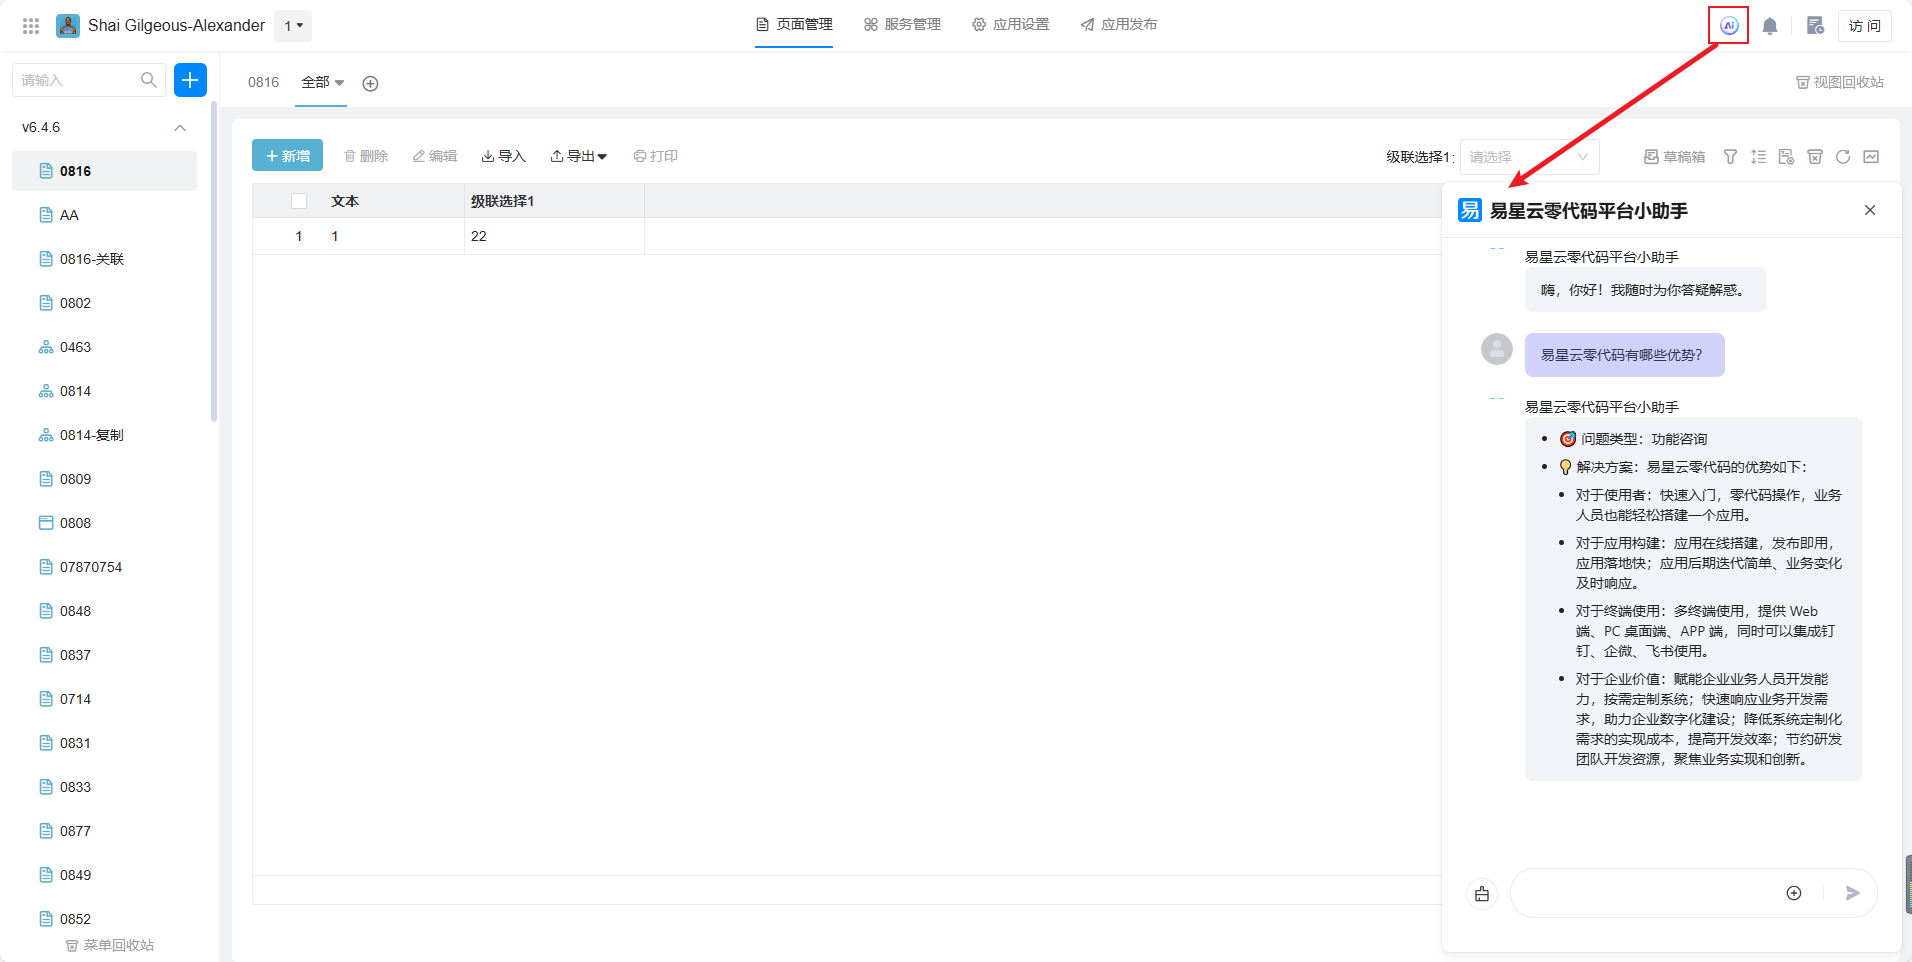1912x962 pixels.
Task: Open the AI assistant icon in top bar
Action: pyautogui.click(x=1728, y=26)
